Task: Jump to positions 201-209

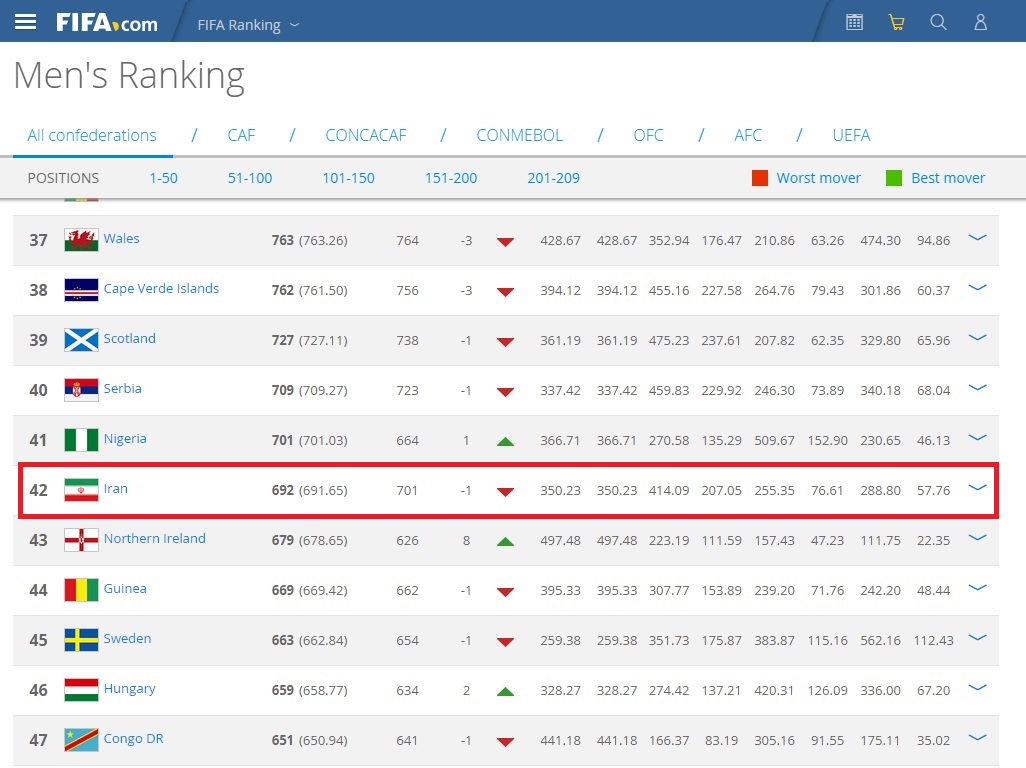Action: (x=553, y=178)
